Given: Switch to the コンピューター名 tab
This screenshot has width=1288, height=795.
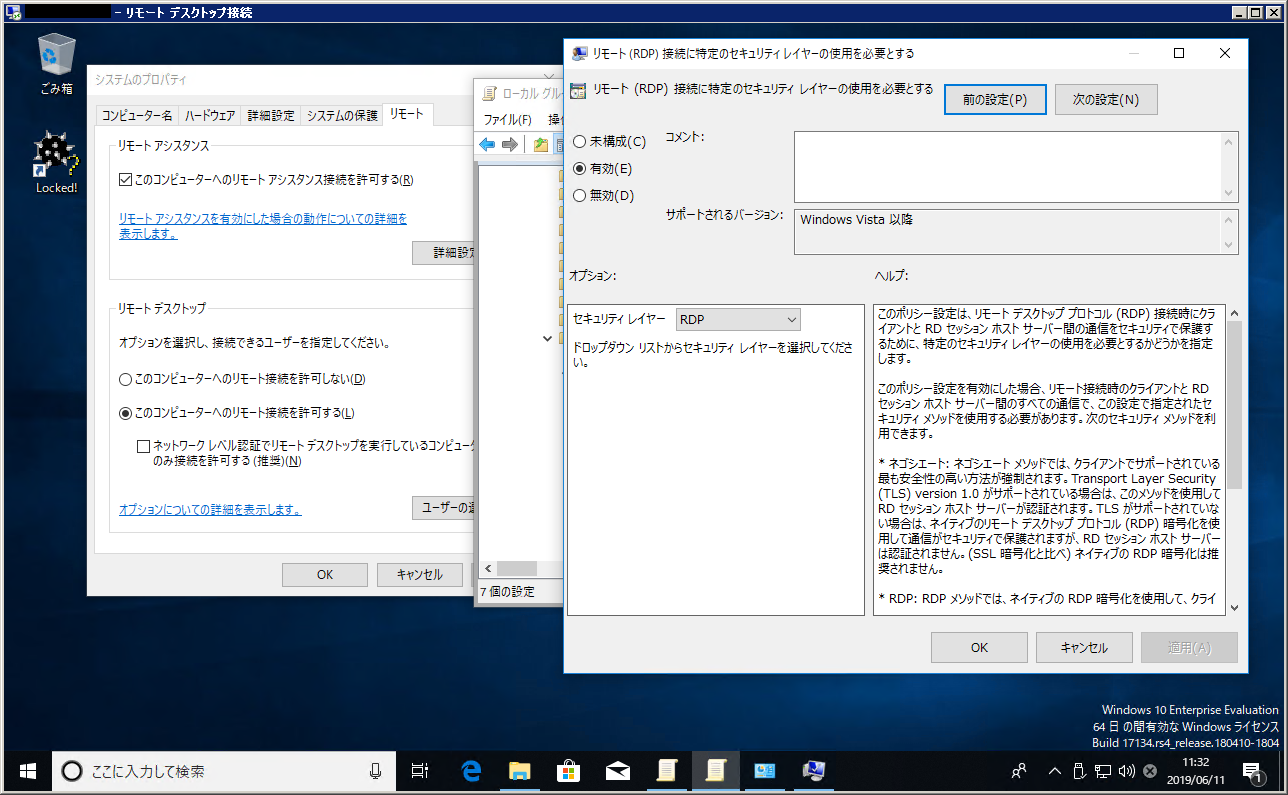Looking at the screenshot, I should pyautogui.click(x=137, y=116).
